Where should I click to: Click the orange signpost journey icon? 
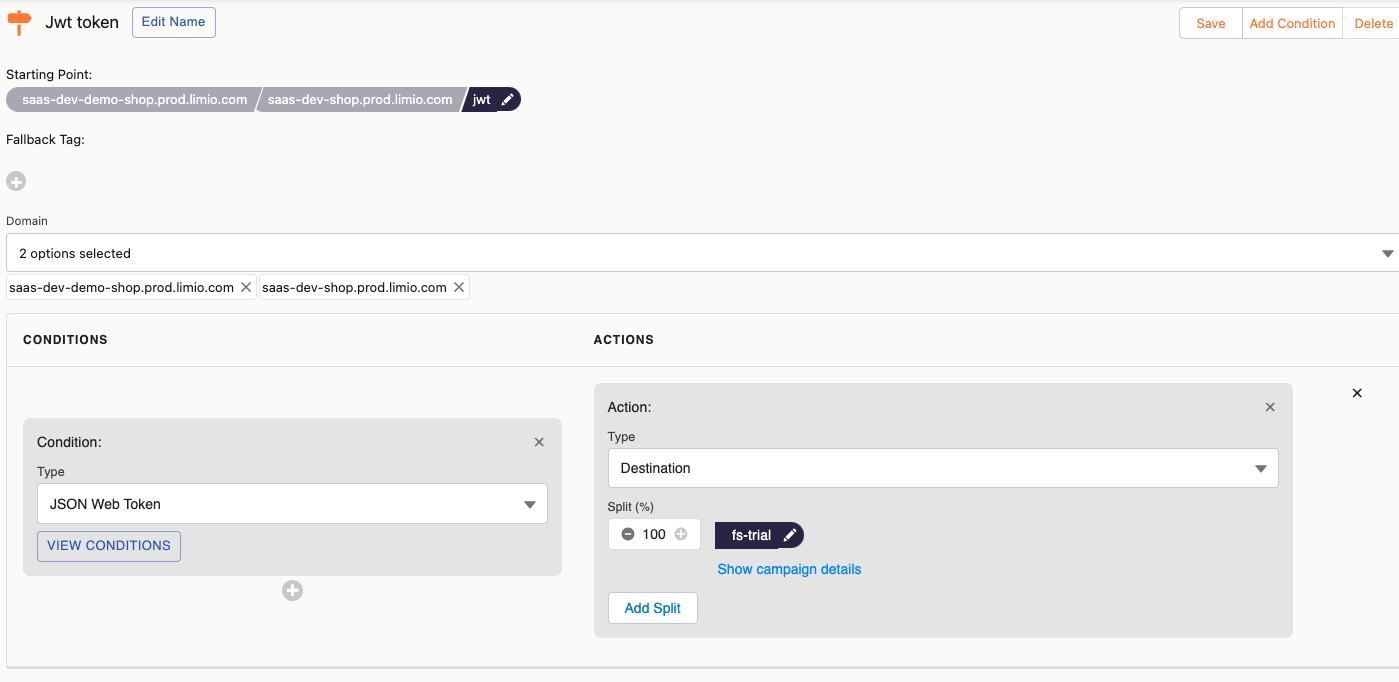(x=19, y=22)
